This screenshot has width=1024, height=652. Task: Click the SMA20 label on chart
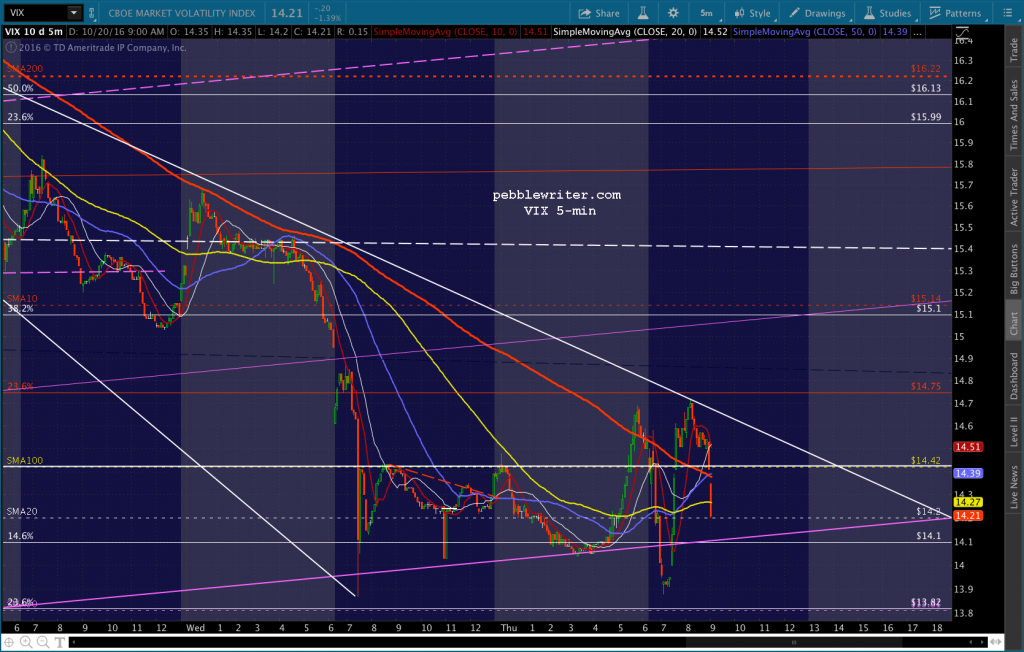tap(22, 512)
